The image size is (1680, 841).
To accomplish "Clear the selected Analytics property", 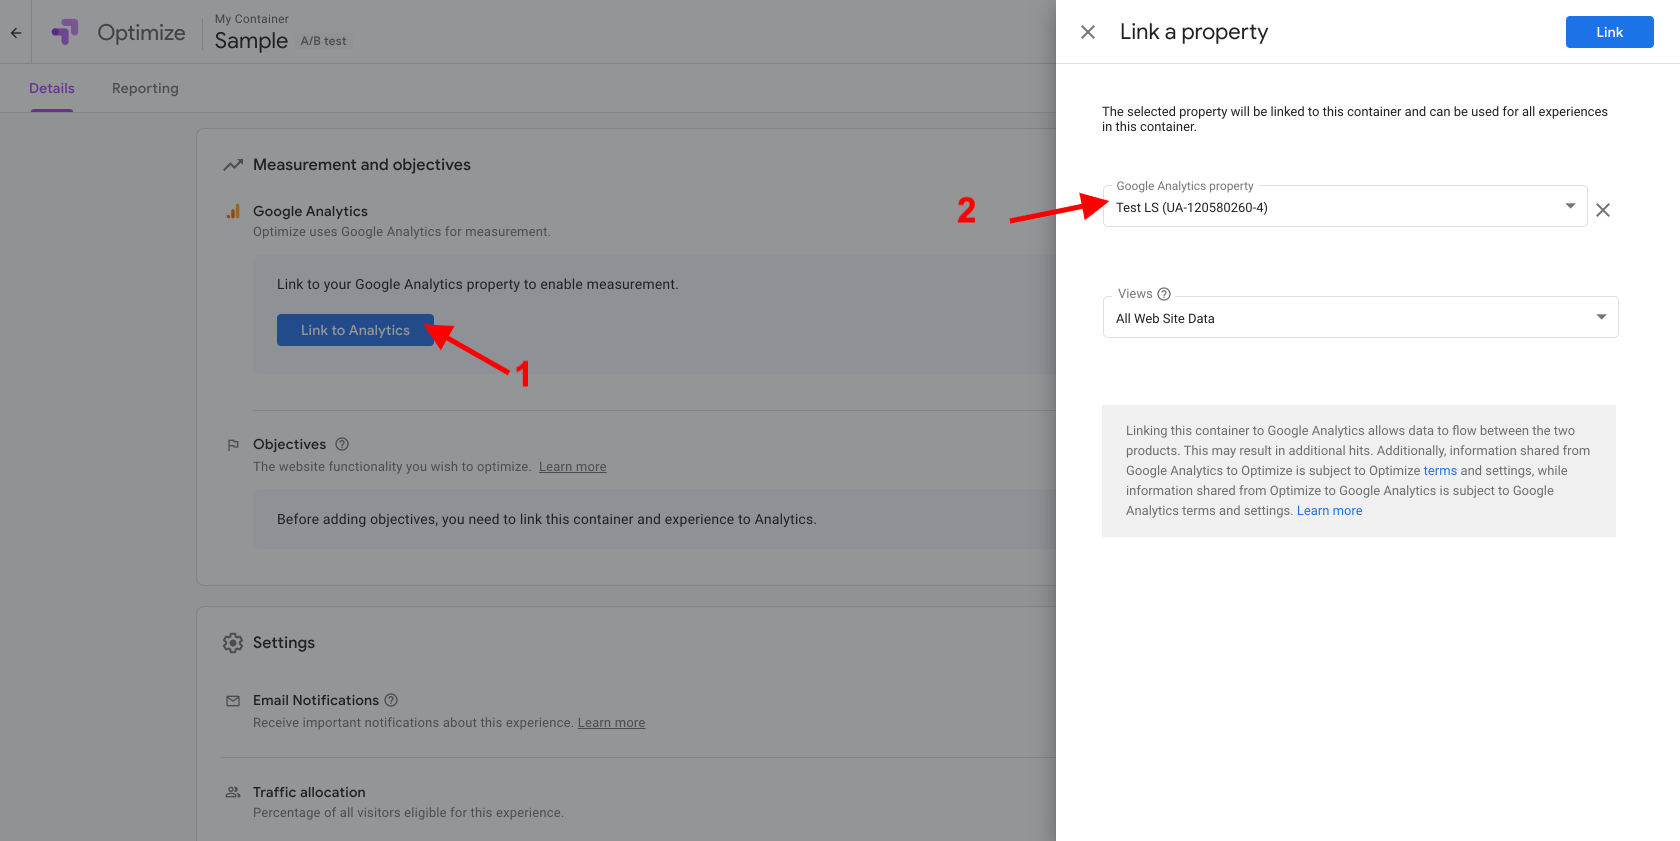I will coord(1603,210).
